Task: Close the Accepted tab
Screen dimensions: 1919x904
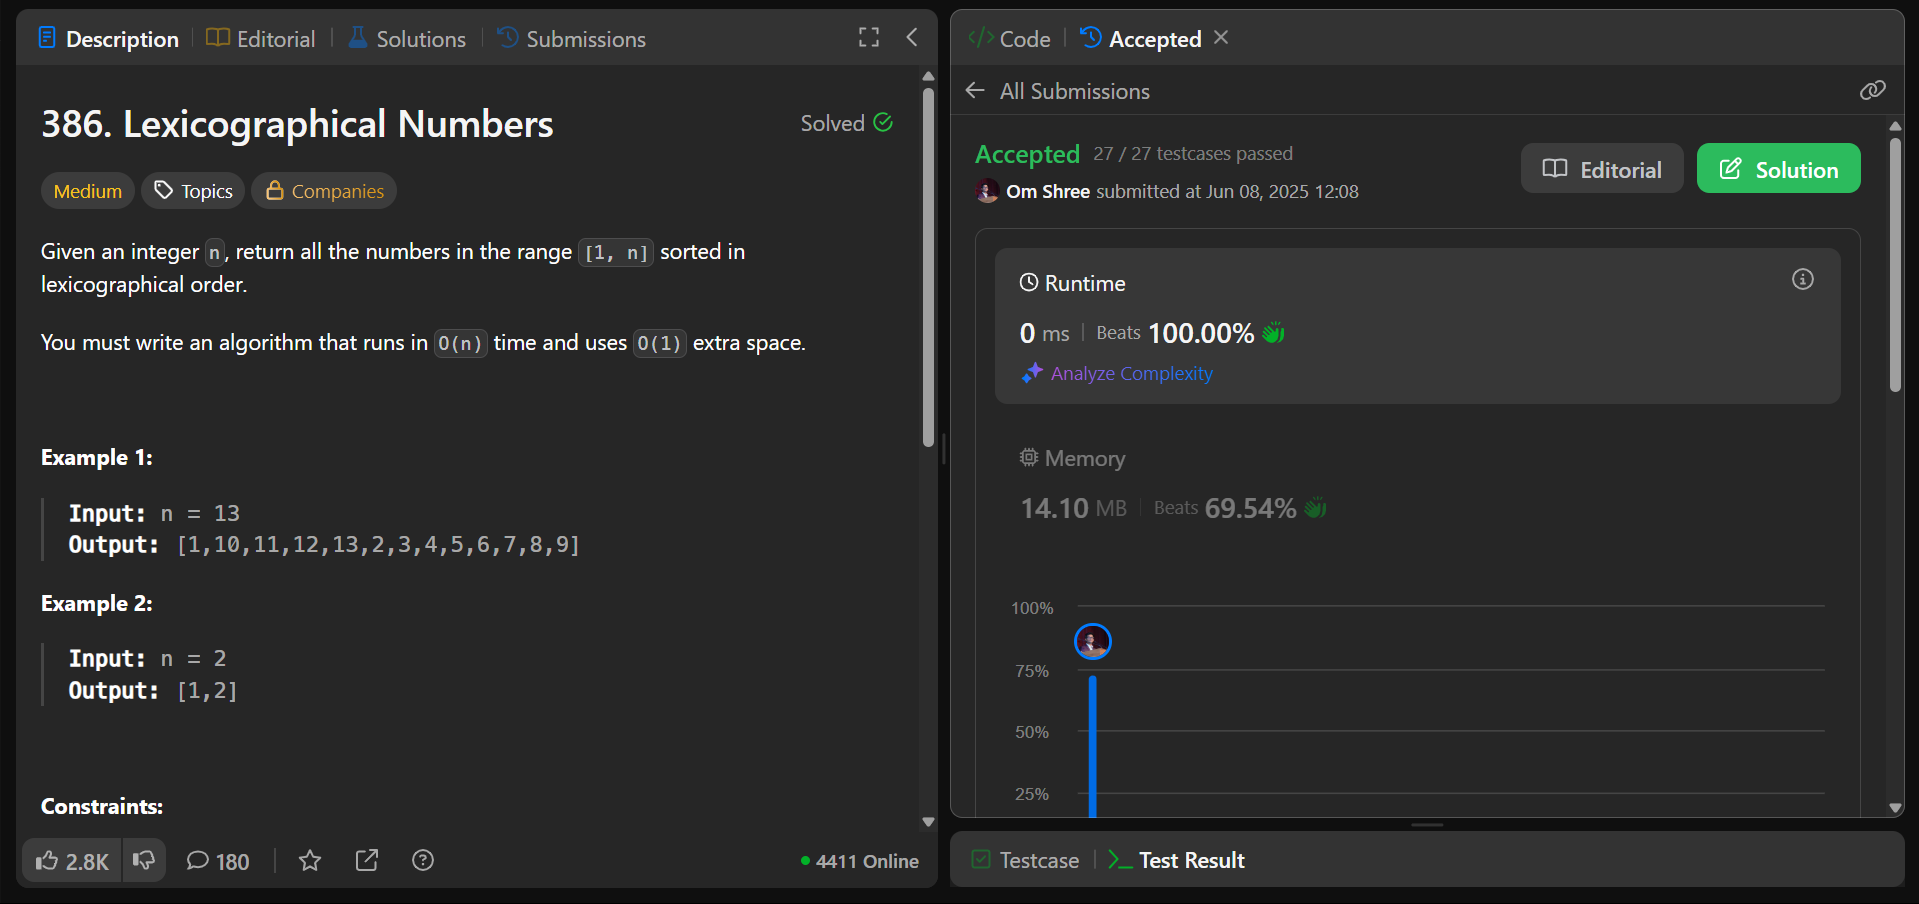Action: tap(1221, 38)
